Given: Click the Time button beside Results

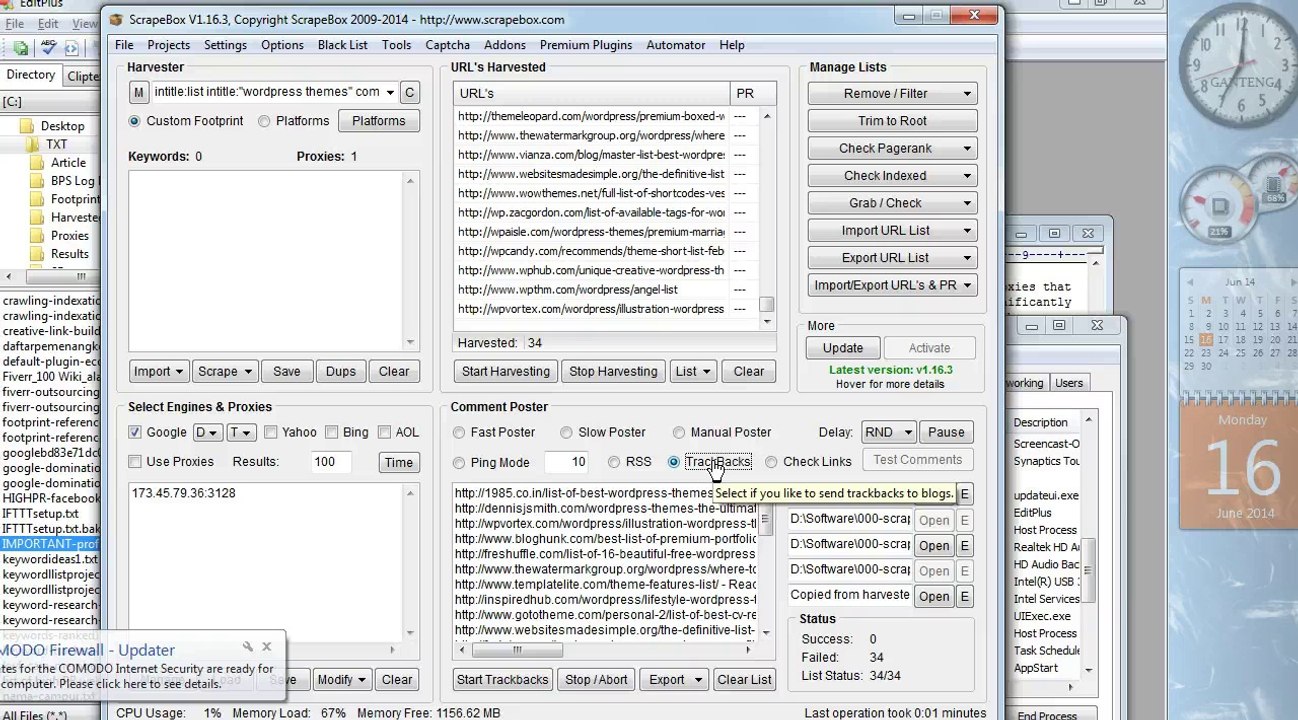Looking at the screenshot, I should click(398, 462).
